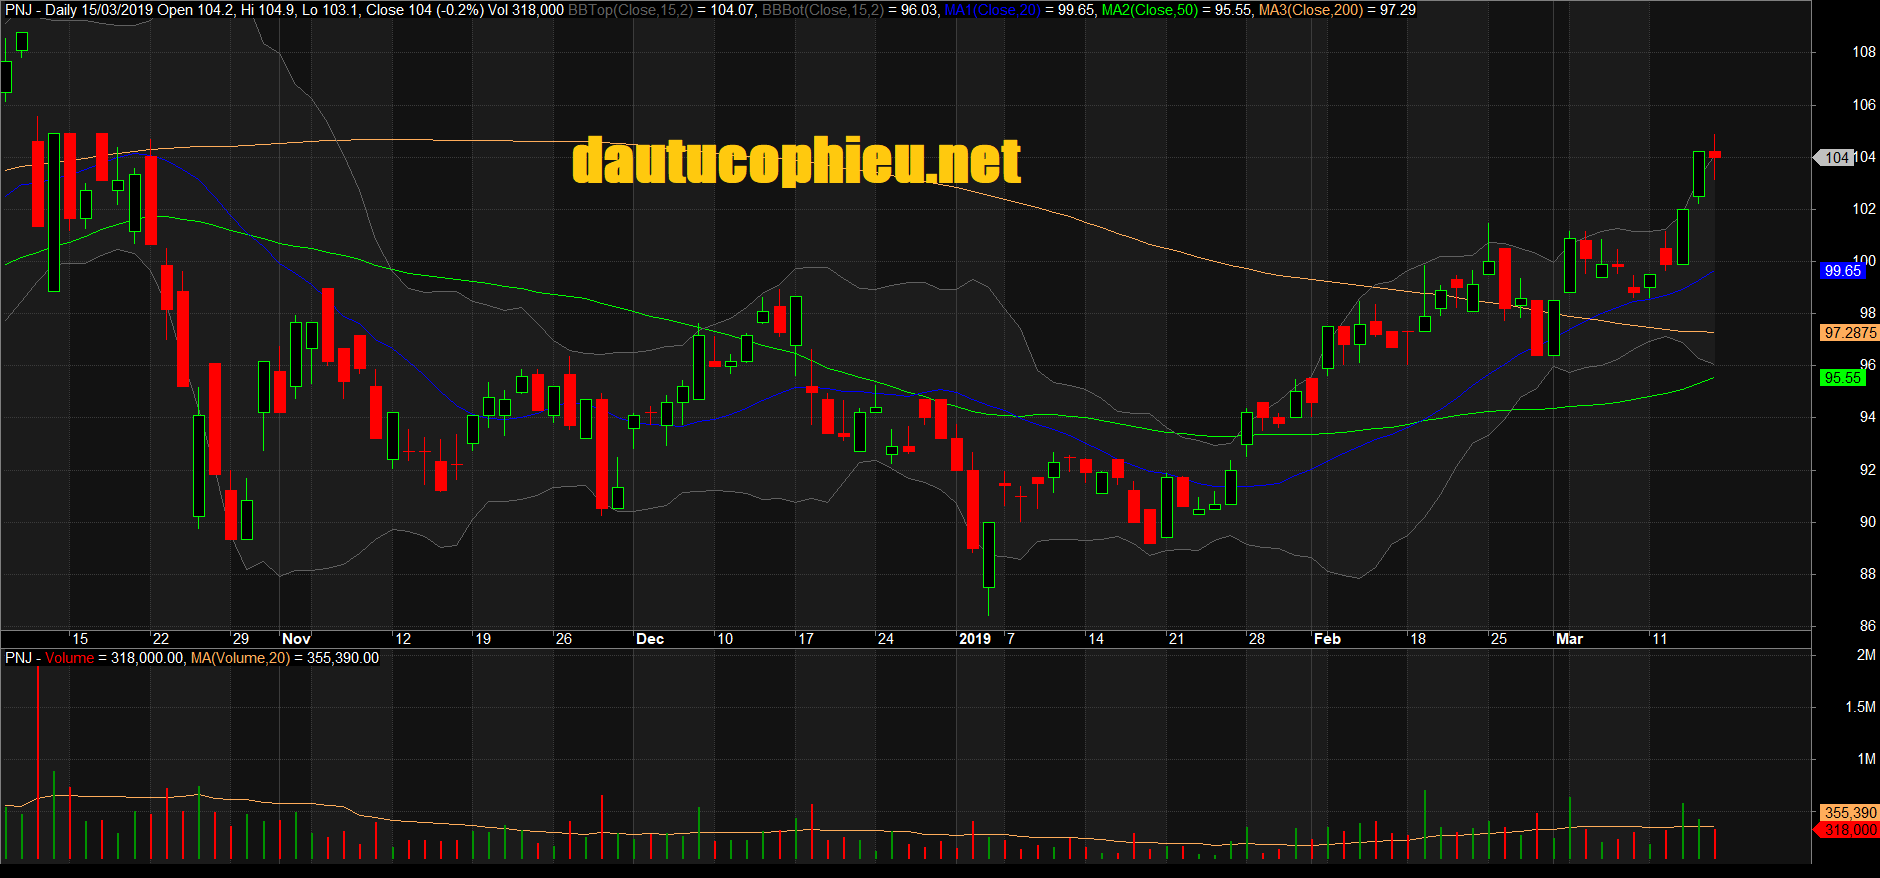This screenshot has width=1880, height=878.
Task: Jump to the 2019 date axis marker
Action: [975, 639]
